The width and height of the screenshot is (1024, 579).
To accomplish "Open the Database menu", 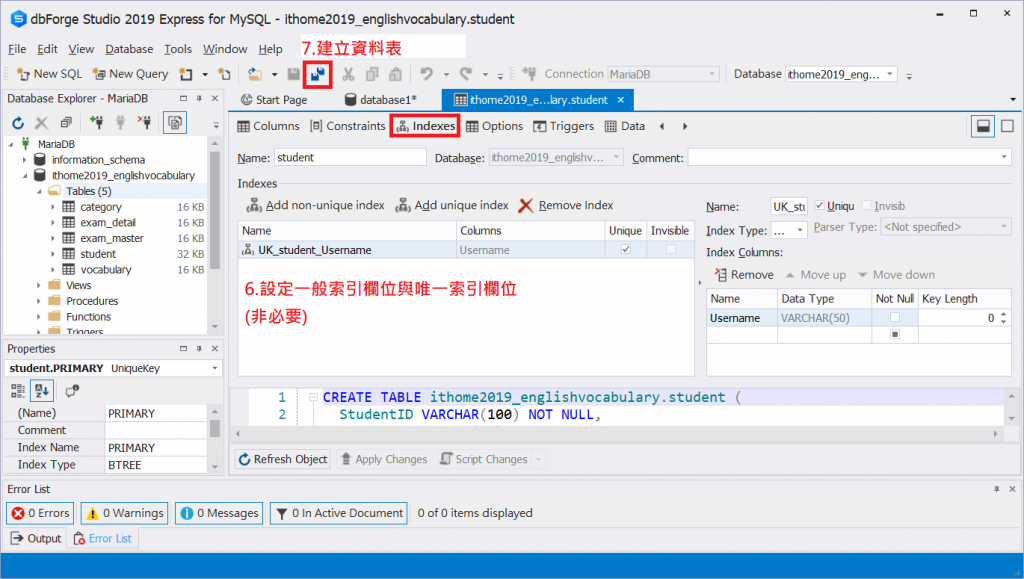I will (129, 49).
